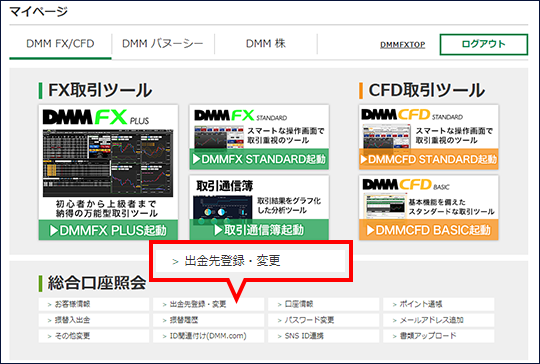Start DMMCFD BASIC起動 tool

coord(428,230)
